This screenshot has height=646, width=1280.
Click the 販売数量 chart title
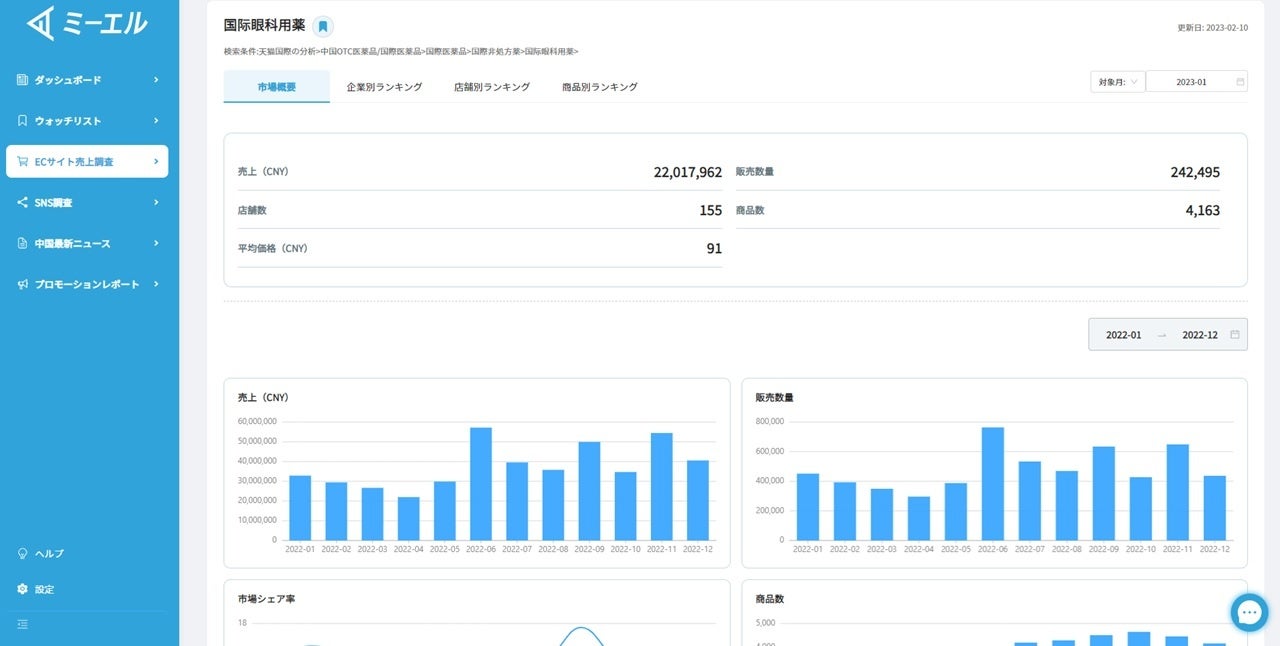775,397
